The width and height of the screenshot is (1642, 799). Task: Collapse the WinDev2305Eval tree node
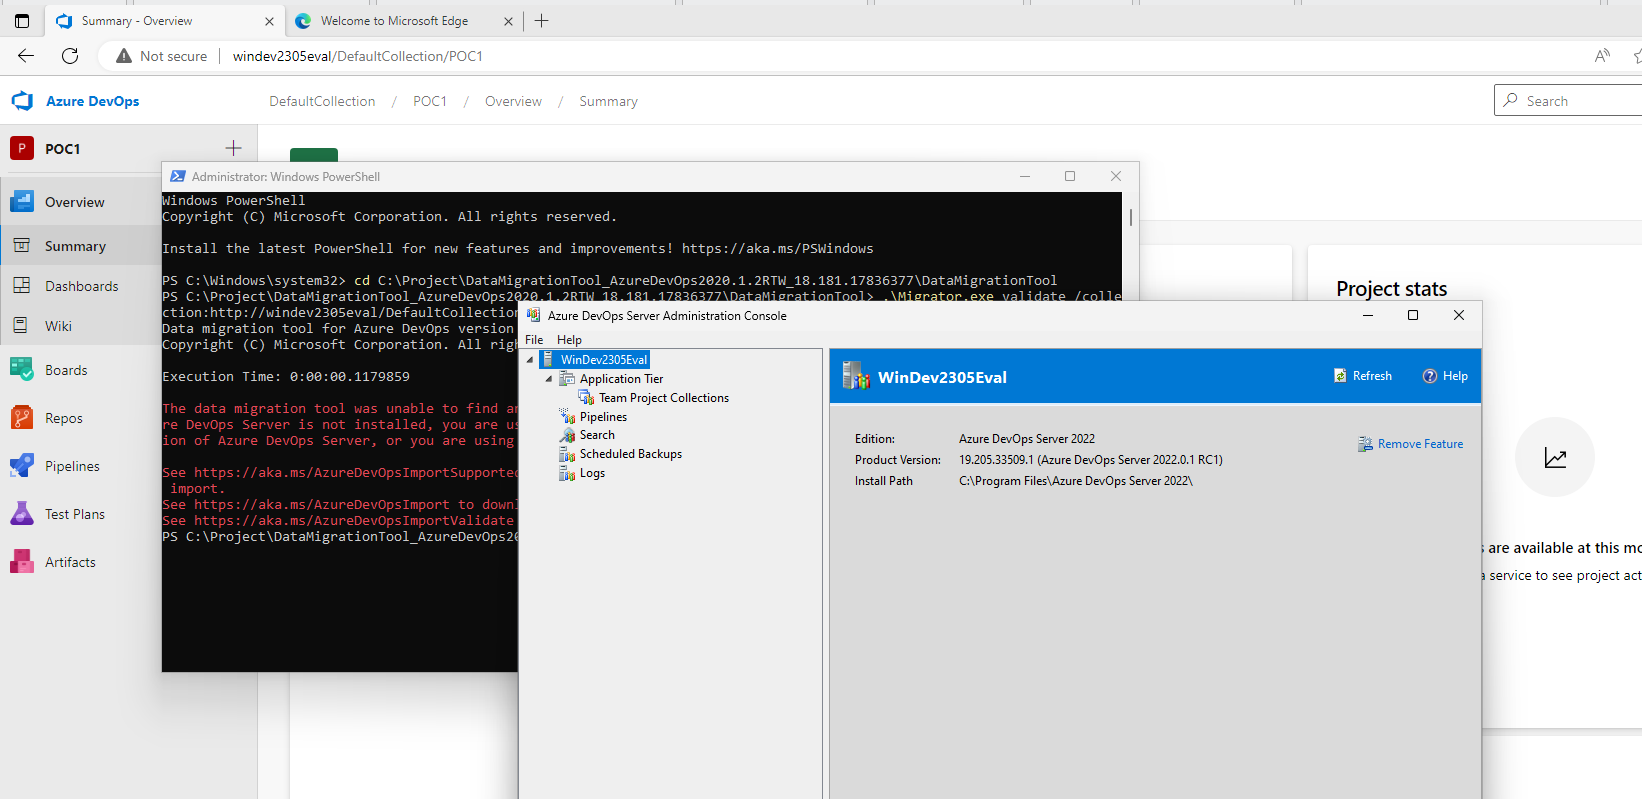coord(530,360)
